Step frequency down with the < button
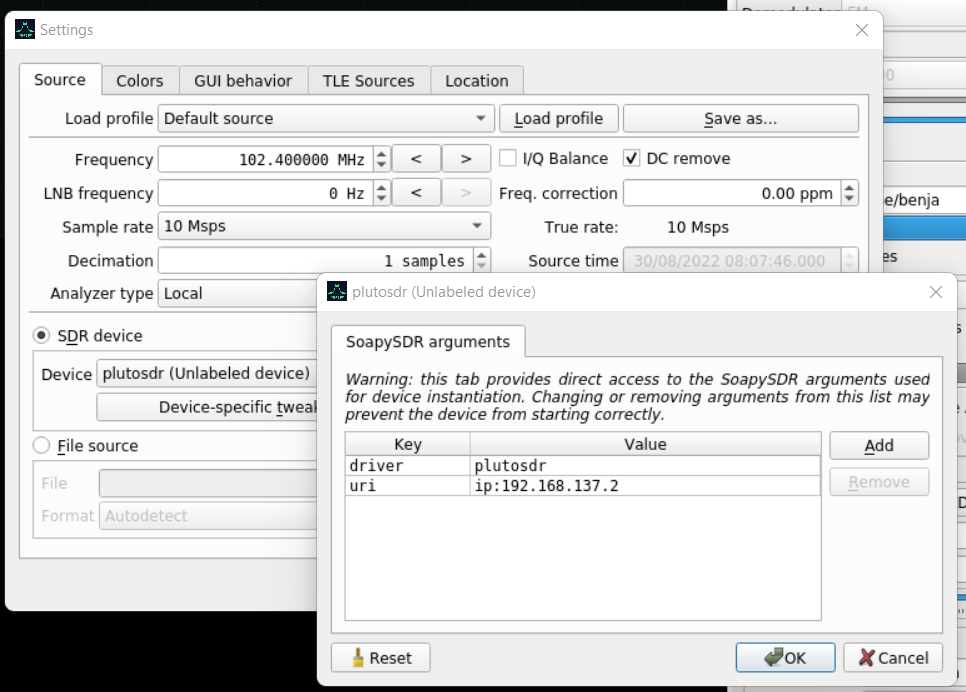 pyautogui.click(x=416, y=158)
